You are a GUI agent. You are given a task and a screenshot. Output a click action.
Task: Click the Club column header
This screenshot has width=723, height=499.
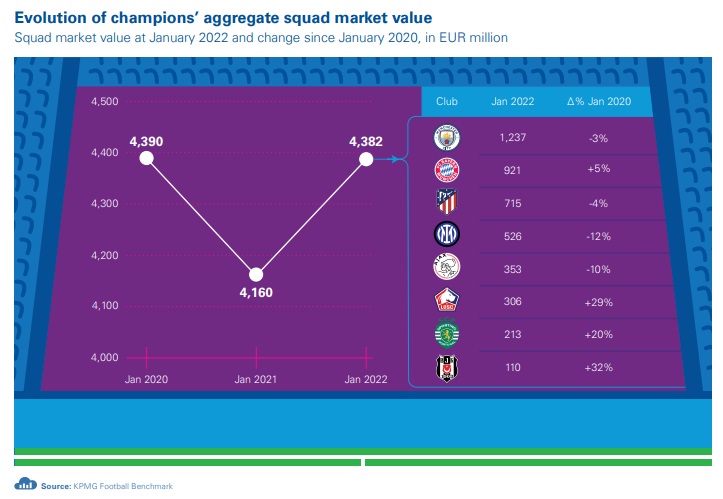click(447, 102)
